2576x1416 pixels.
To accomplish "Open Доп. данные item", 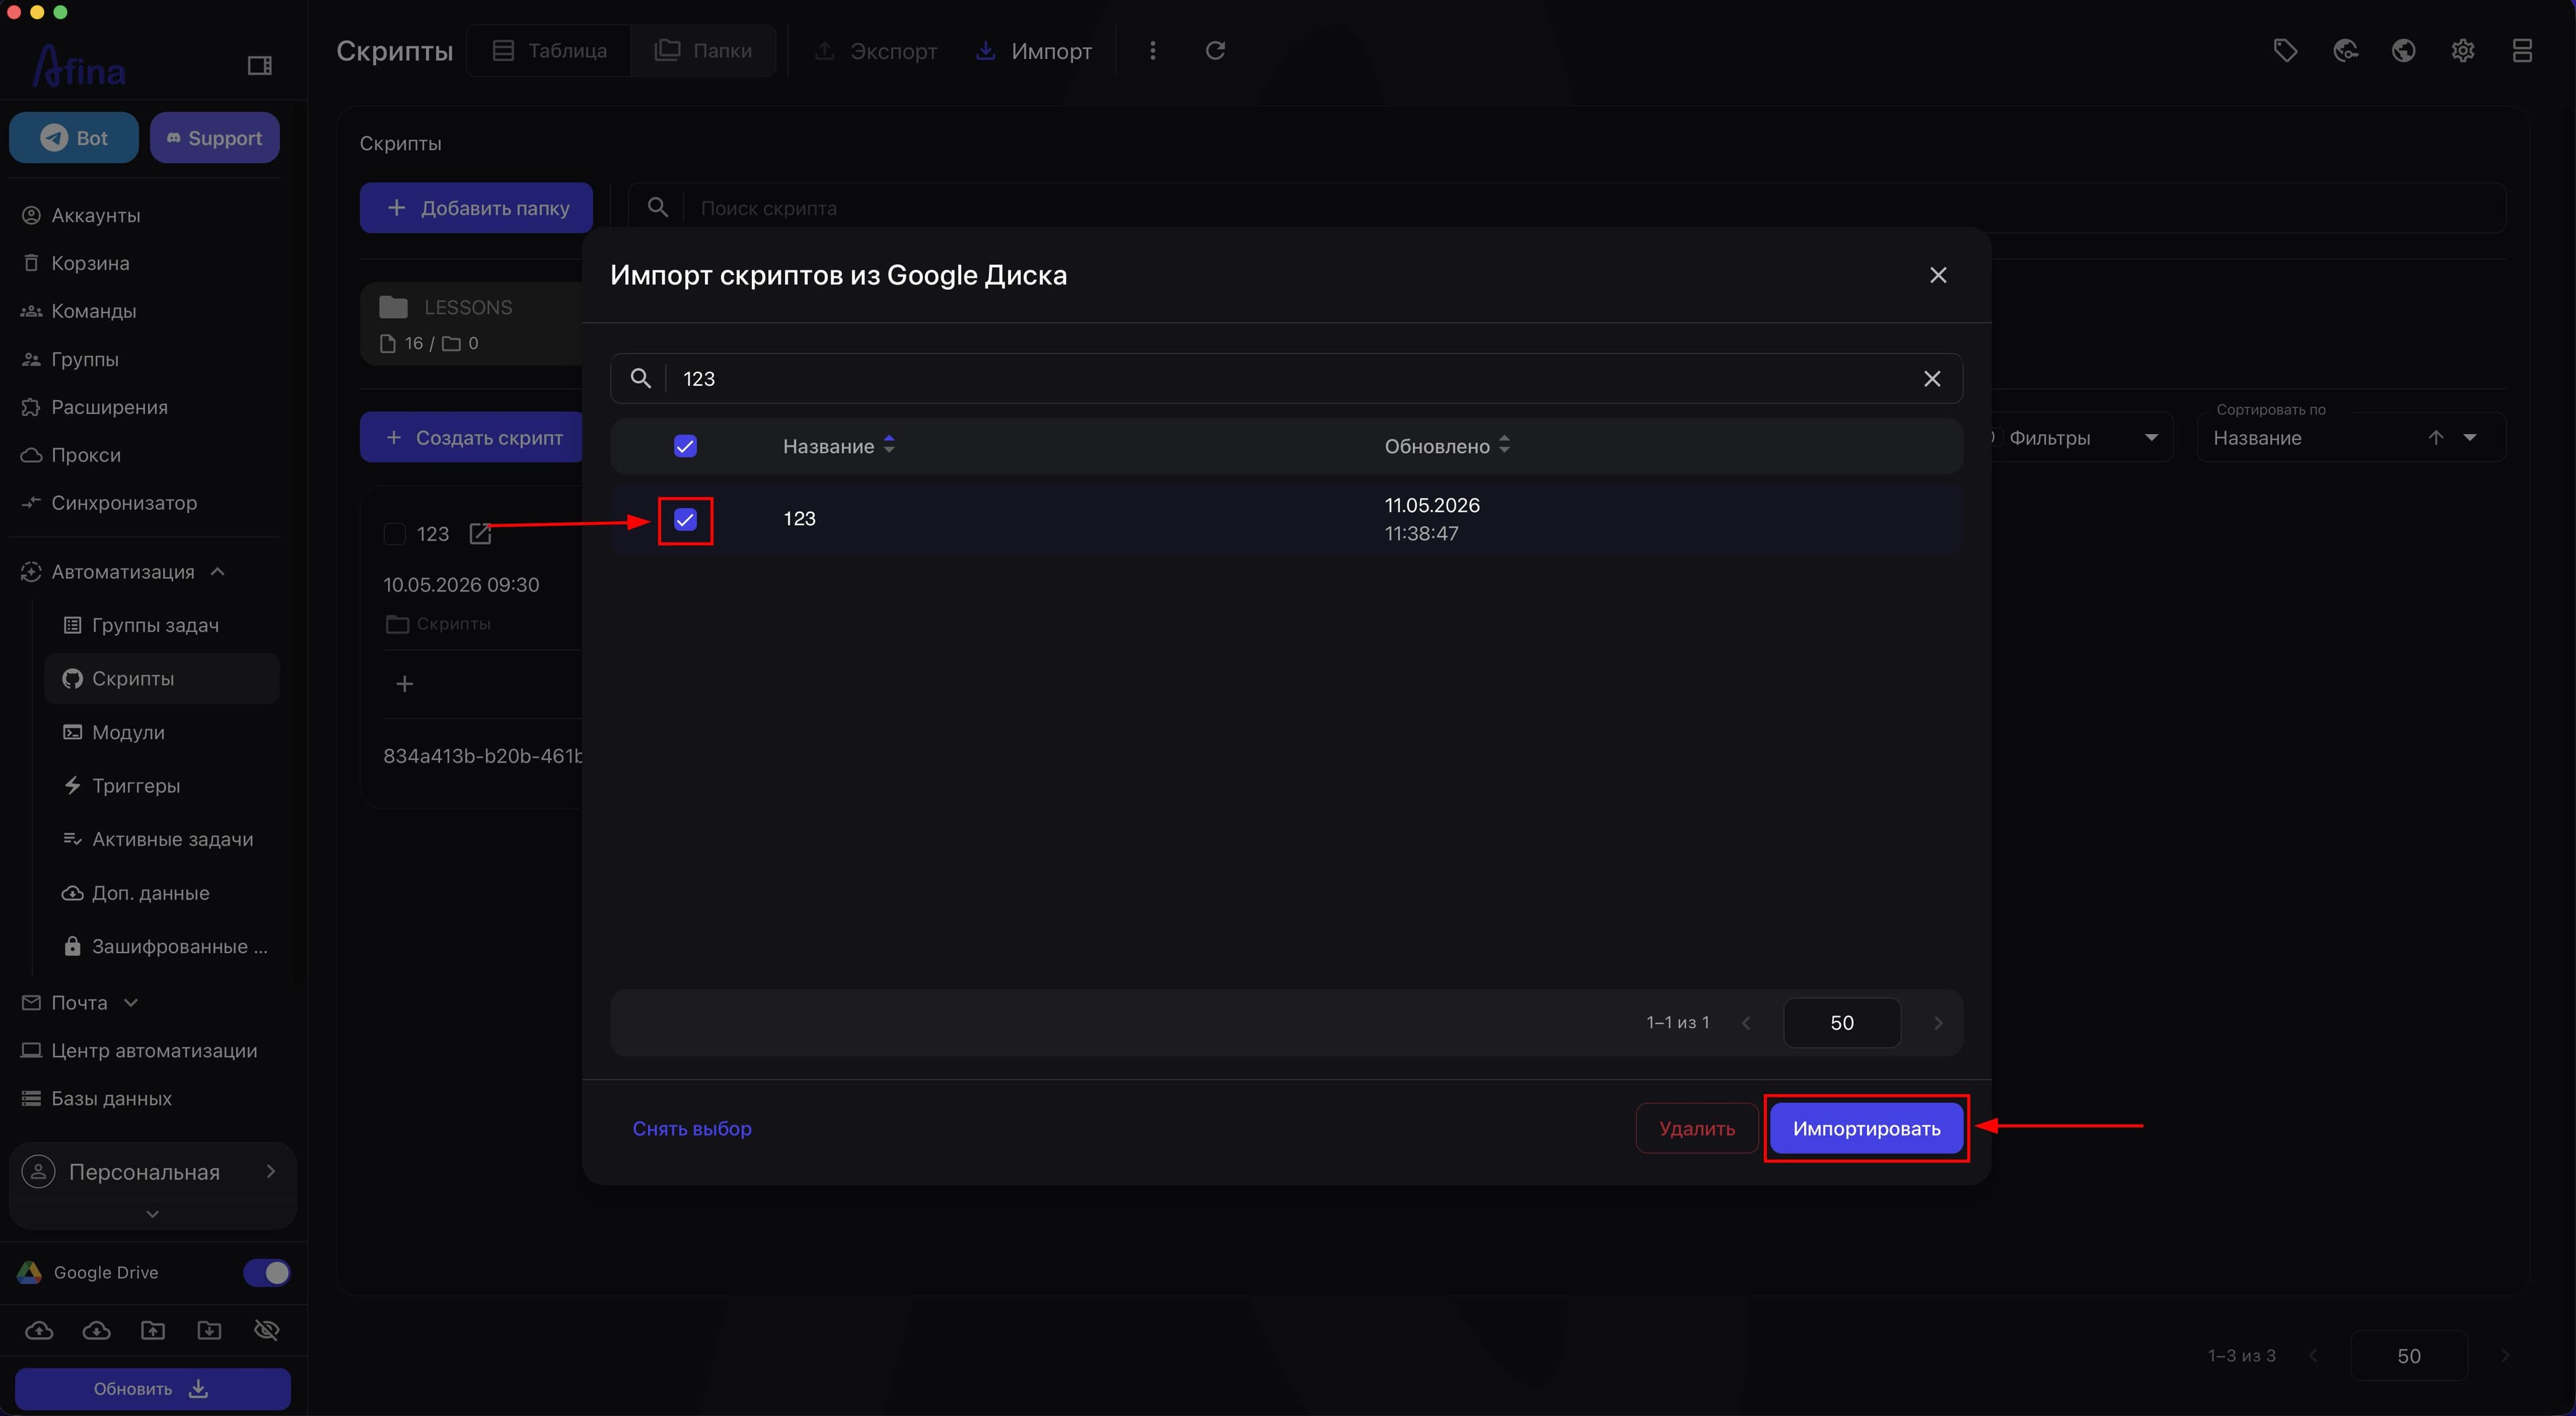I will [150, 893].
